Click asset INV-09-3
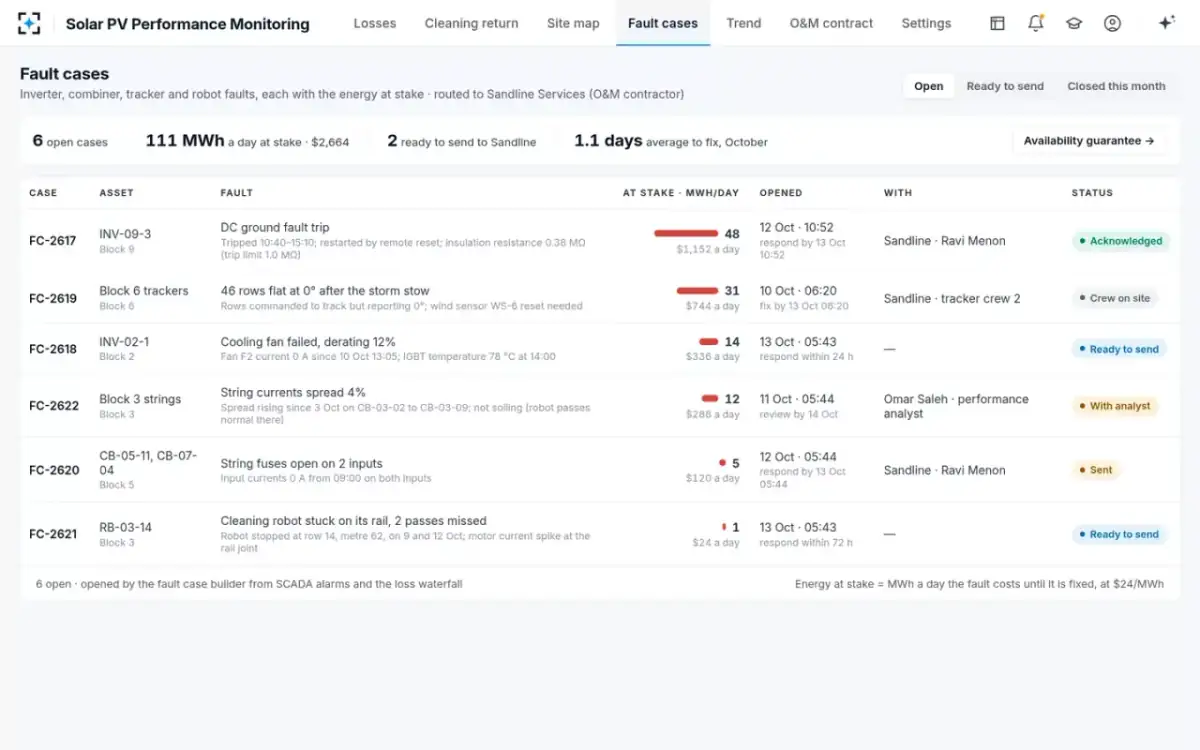This screenshot has height=750, width=1200. [125, 234]
